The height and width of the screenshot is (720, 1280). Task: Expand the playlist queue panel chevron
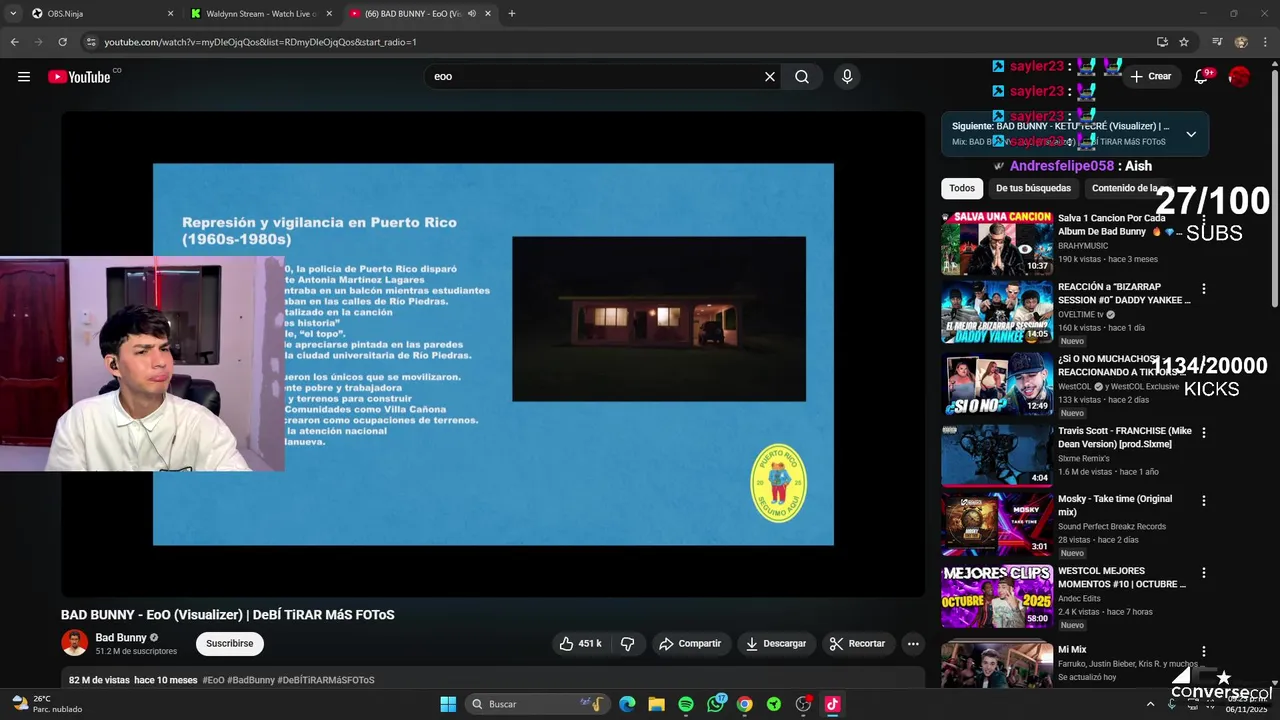(1191, 134)
